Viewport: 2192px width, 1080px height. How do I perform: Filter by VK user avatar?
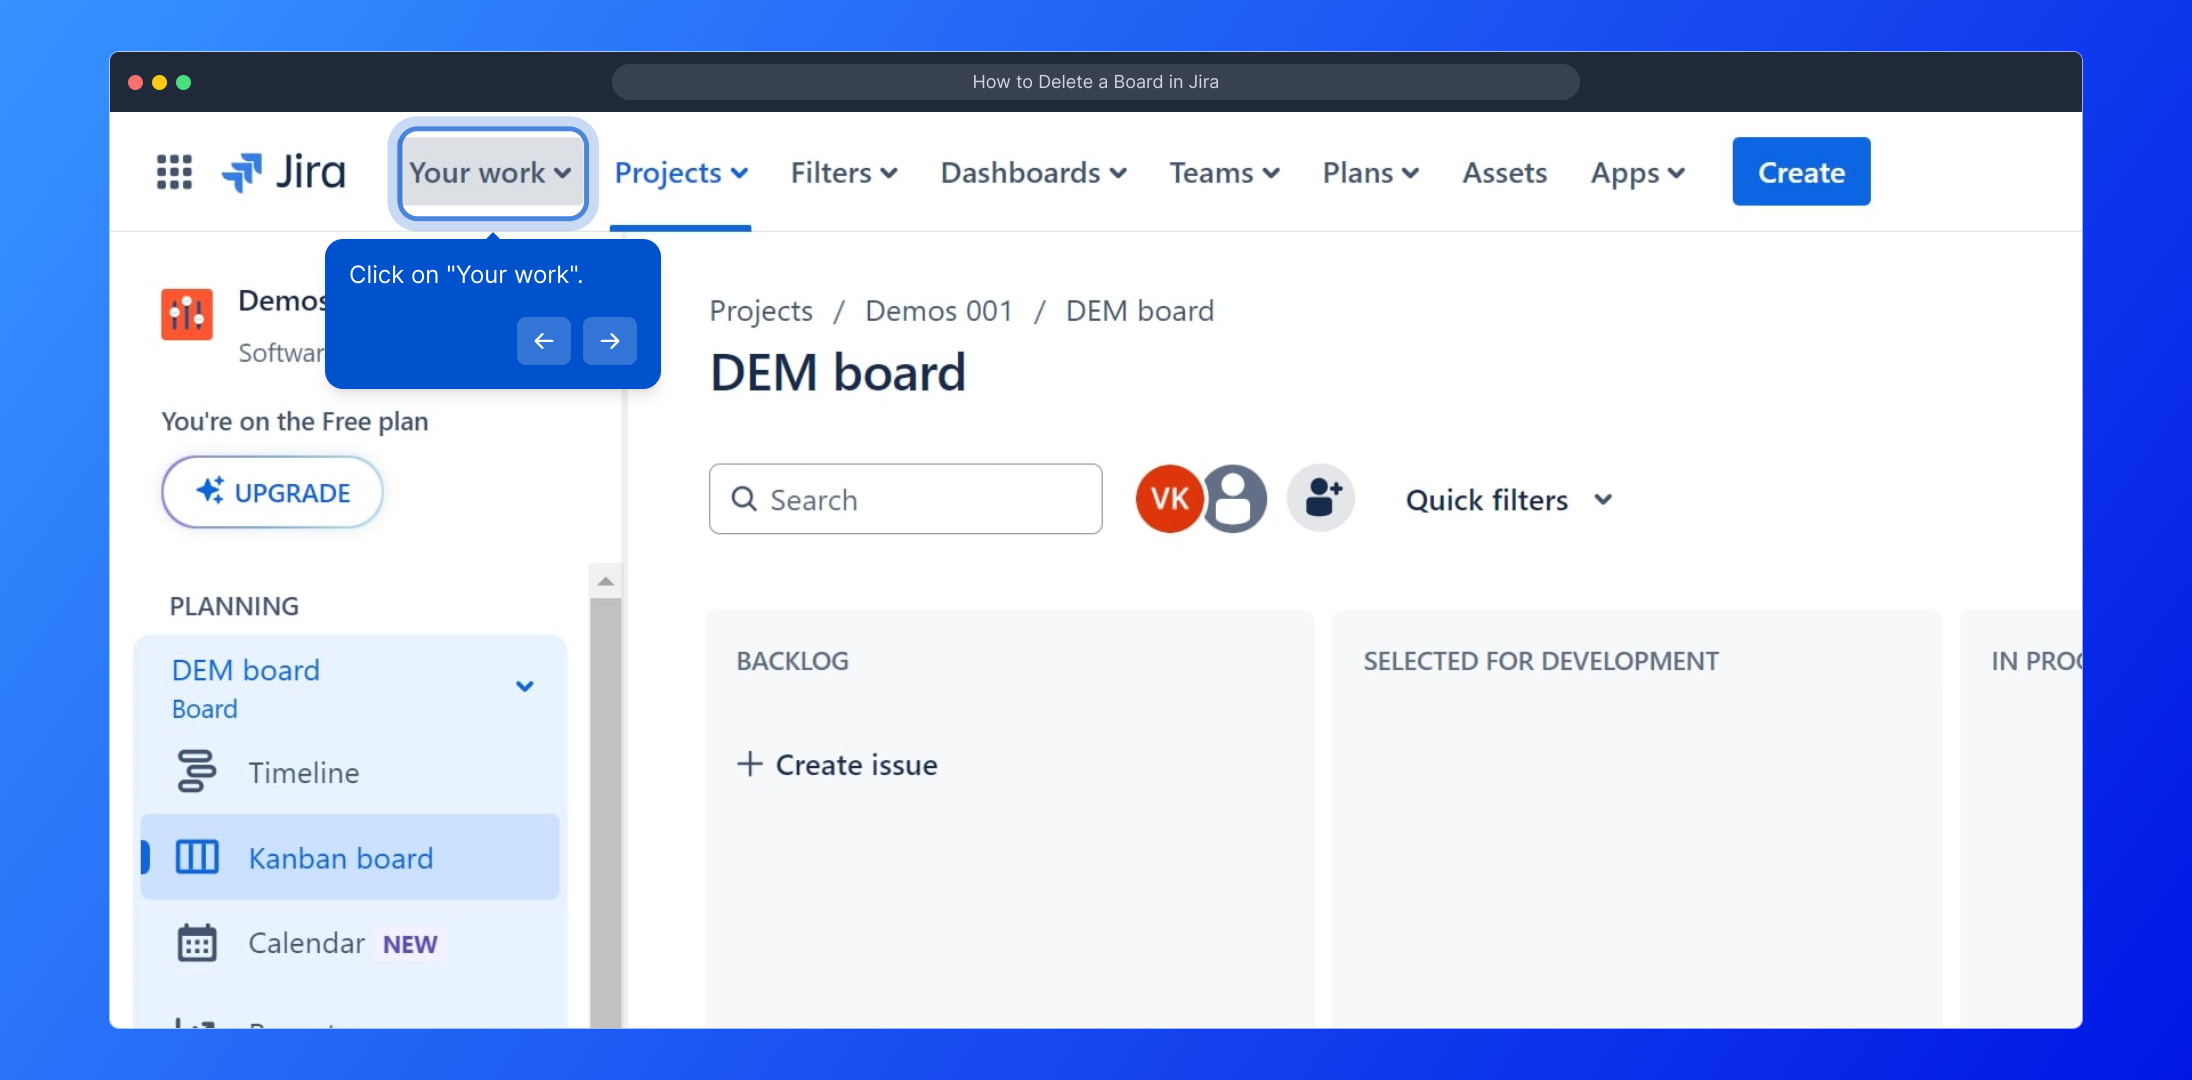pos(1167,498)
